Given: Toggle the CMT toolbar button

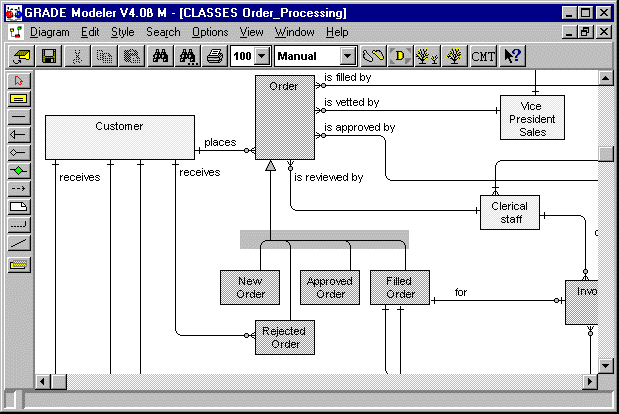Looking at the screenshot, I should [483, 57].
